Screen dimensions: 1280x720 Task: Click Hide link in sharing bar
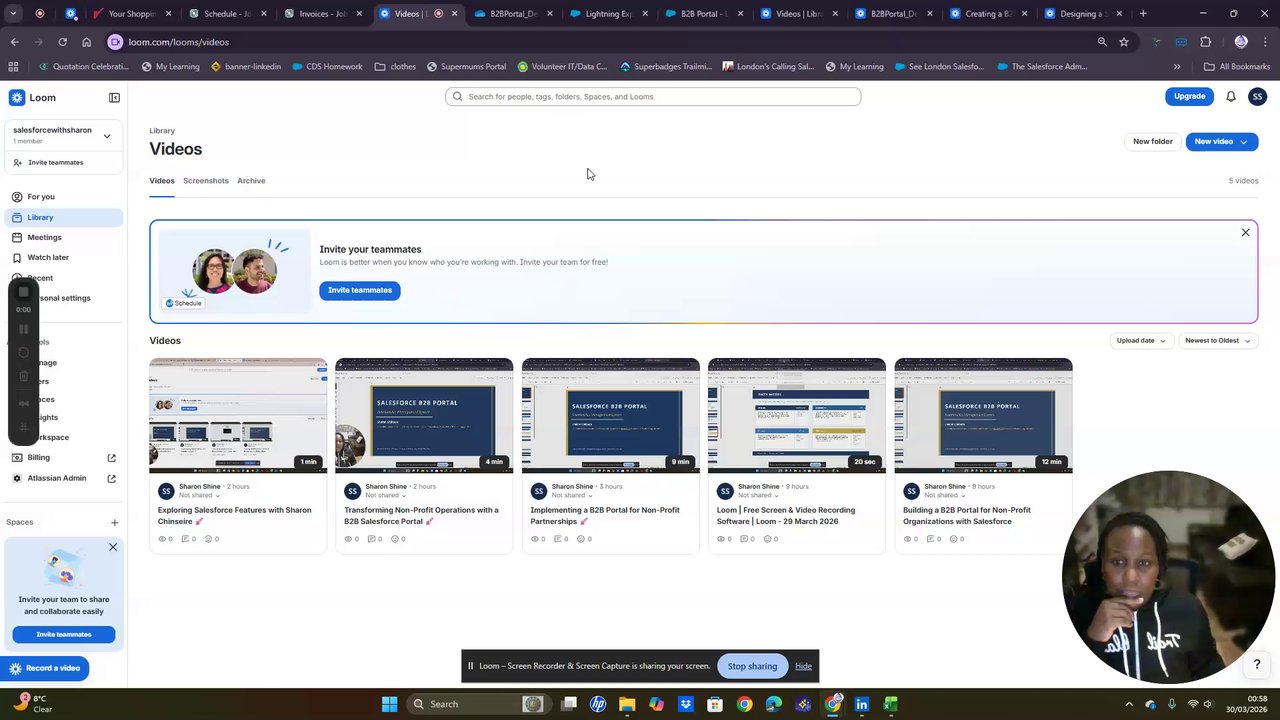pos(803,666)
